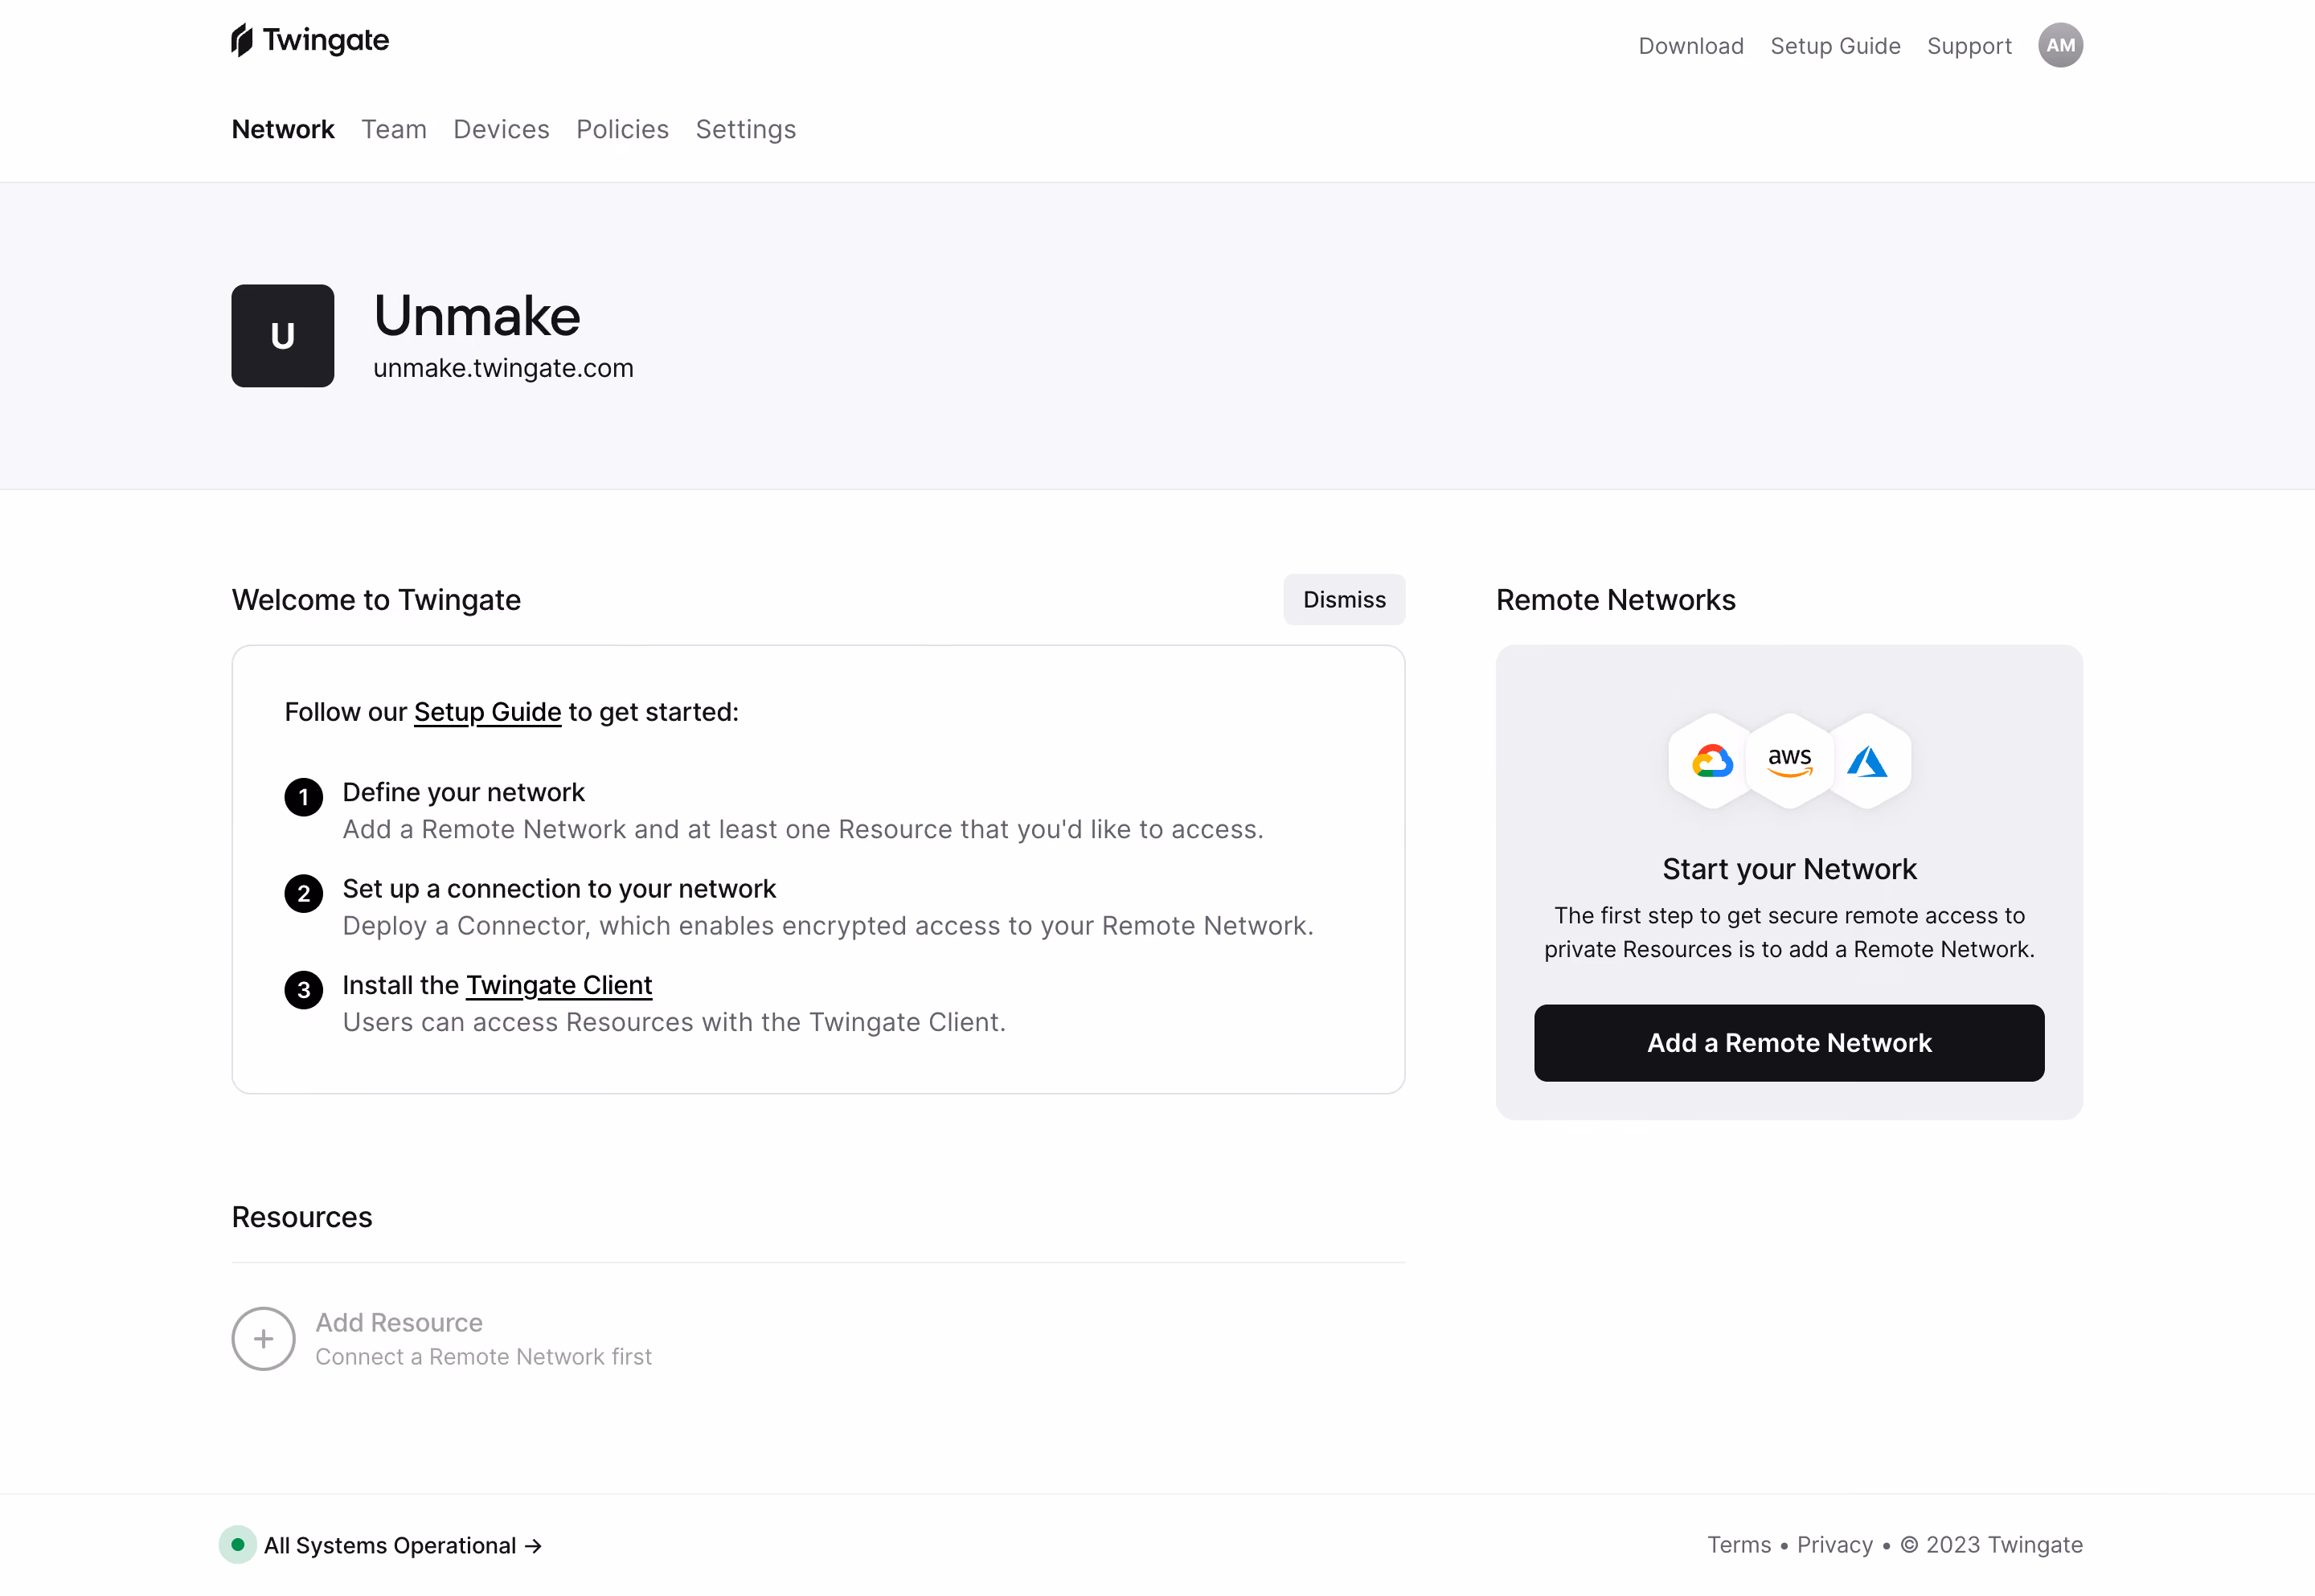Click the 'Resources' section heading
2315x1596 pixels.
tap(302, 1217)
